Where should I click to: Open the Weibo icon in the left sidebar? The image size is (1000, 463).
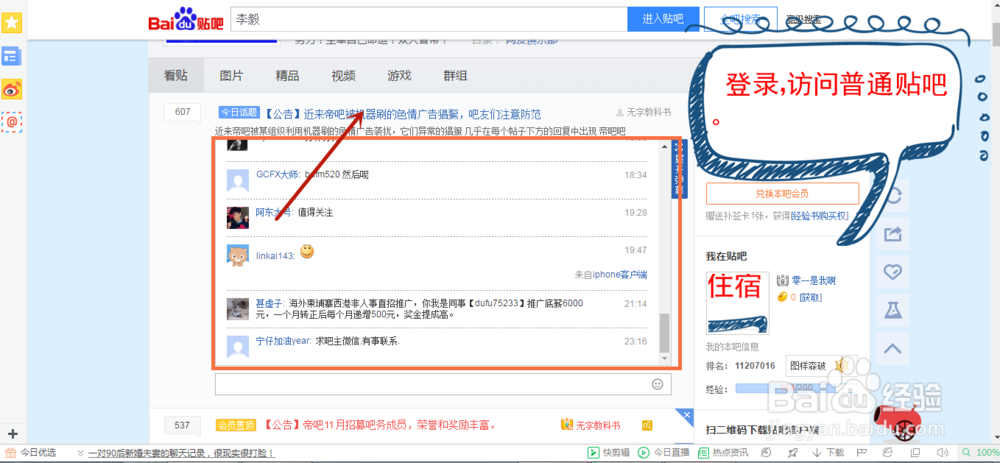coord(12,89)
